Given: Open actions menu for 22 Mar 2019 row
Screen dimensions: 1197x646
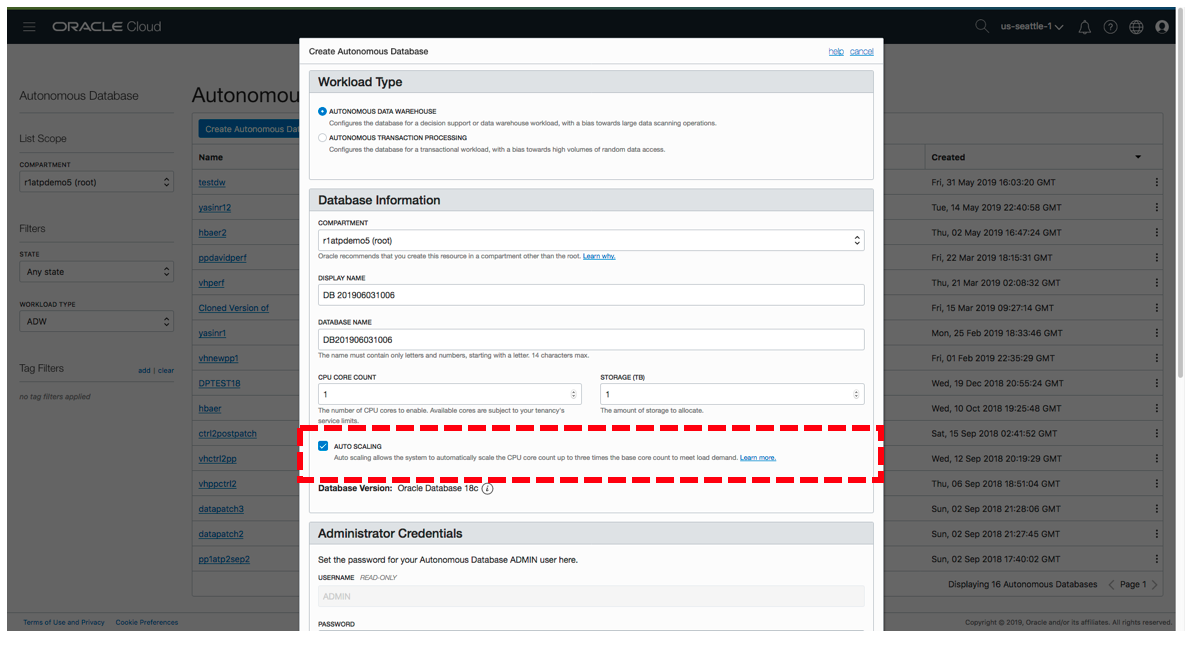Looking at the screenshot, I should point(1157,258).
